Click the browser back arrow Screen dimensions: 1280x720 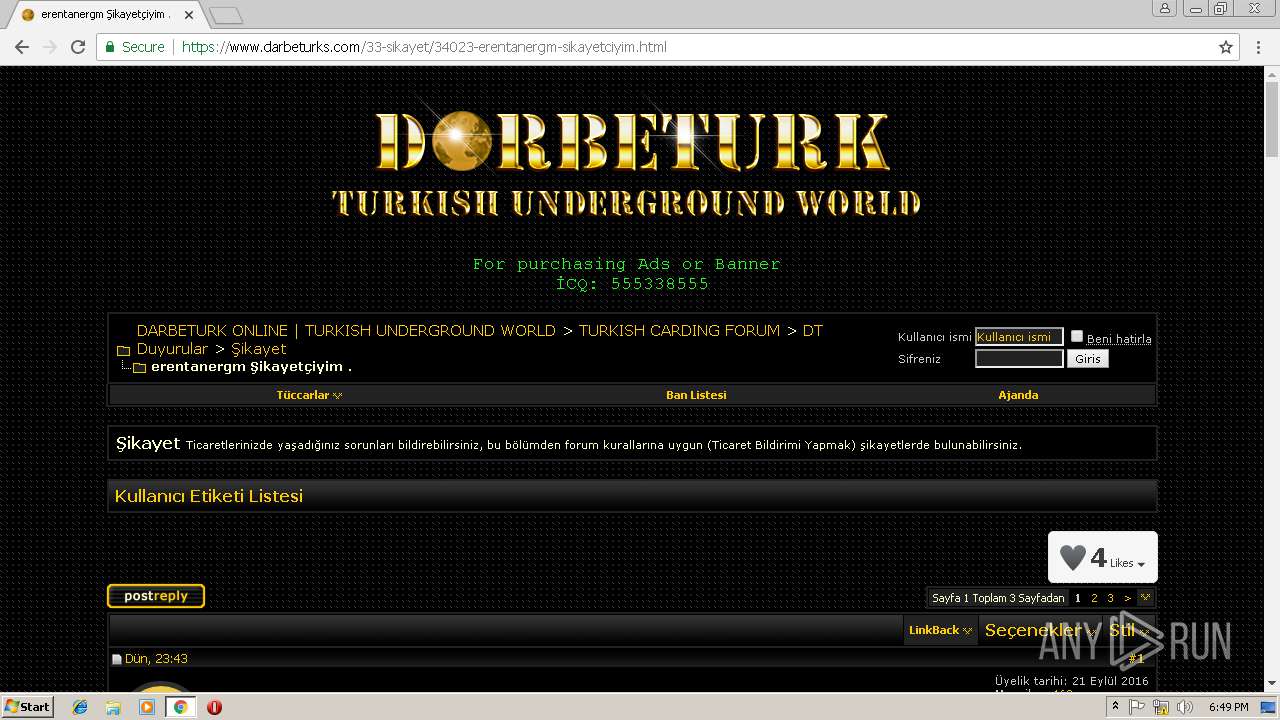21,47
